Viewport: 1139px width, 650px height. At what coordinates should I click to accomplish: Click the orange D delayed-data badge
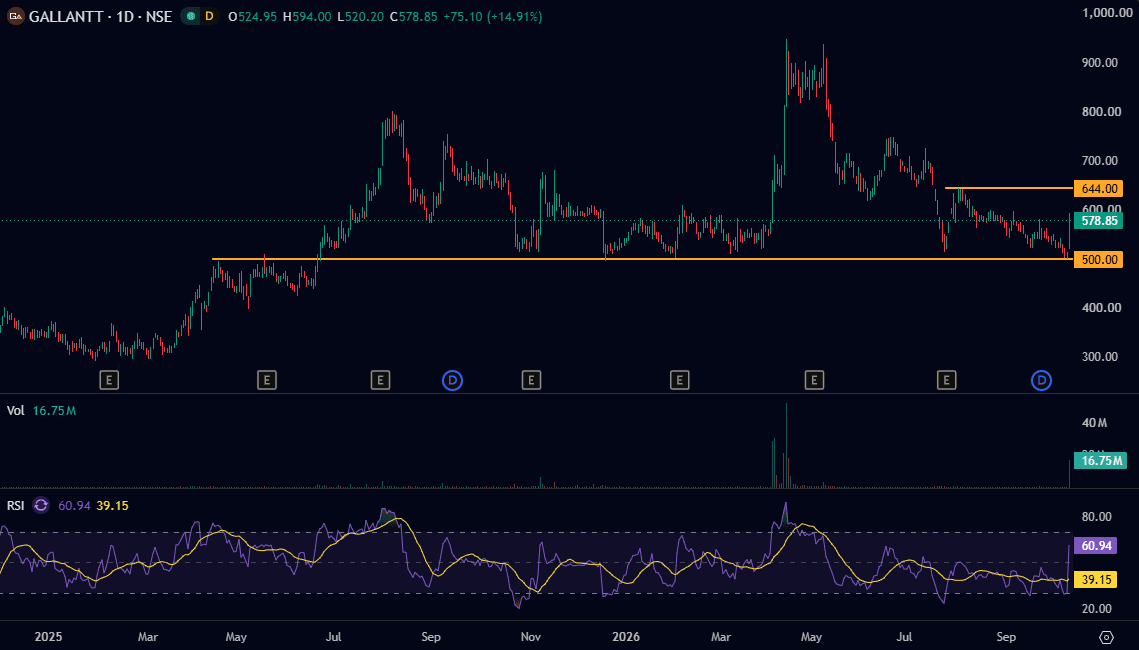(x=209, y=16)
